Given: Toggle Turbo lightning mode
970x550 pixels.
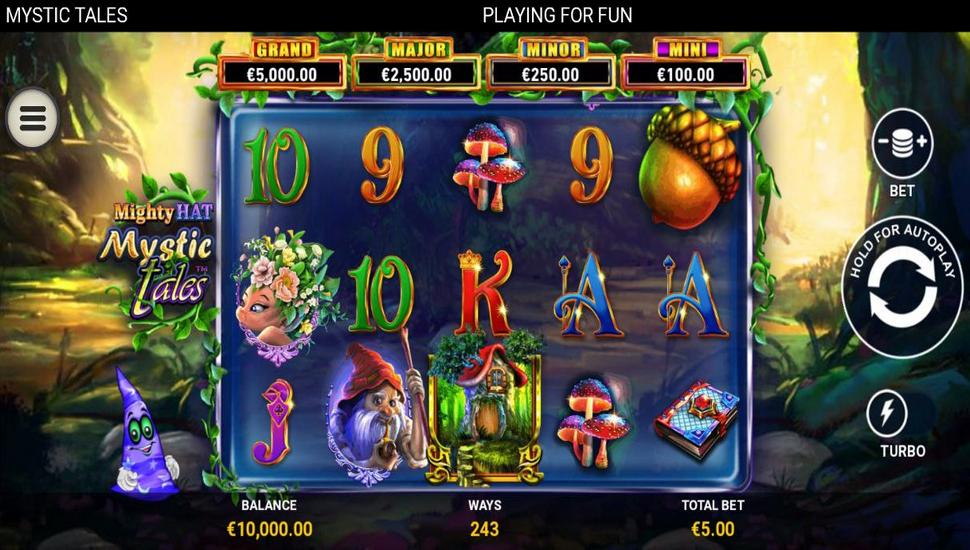Looking at the screenshot, I should pos(886,413).
